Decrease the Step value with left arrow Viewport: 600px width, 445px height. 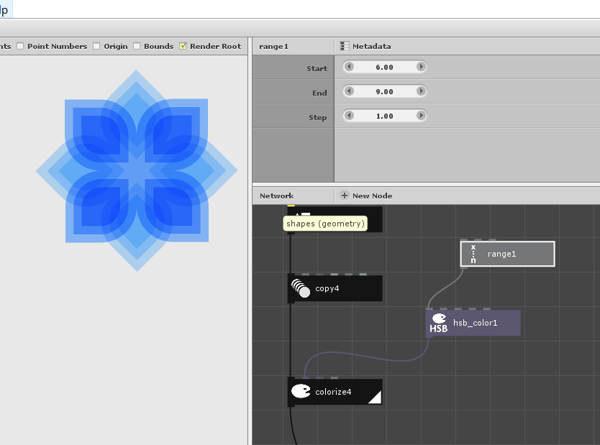click(x=349, y=116)
